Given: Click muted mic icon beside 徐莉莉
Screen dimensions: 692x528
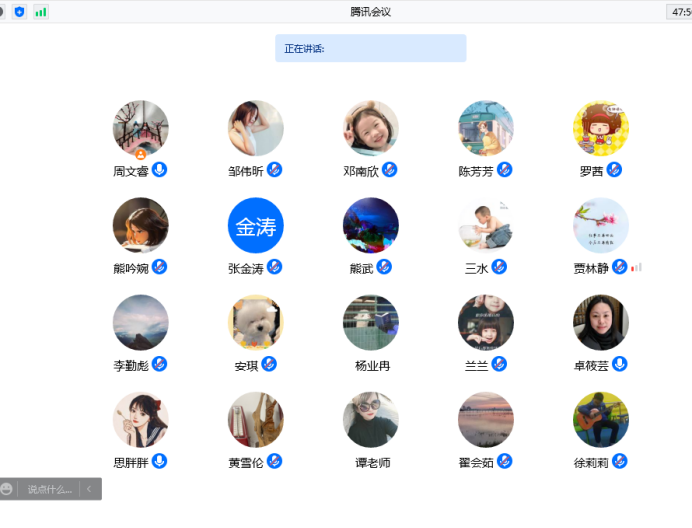Looking at the screenshot, I should (x=620, y=461).
